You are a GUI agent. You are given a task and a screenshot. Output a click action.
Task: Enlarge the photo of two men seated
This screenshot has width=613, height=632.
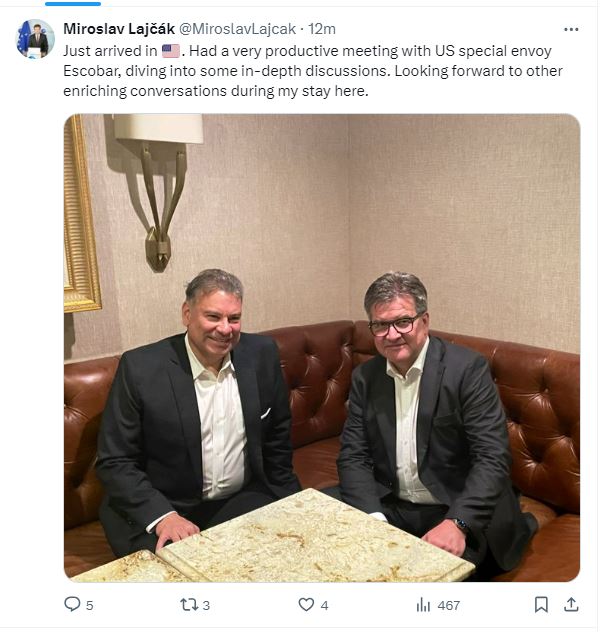tap(322, 347)
